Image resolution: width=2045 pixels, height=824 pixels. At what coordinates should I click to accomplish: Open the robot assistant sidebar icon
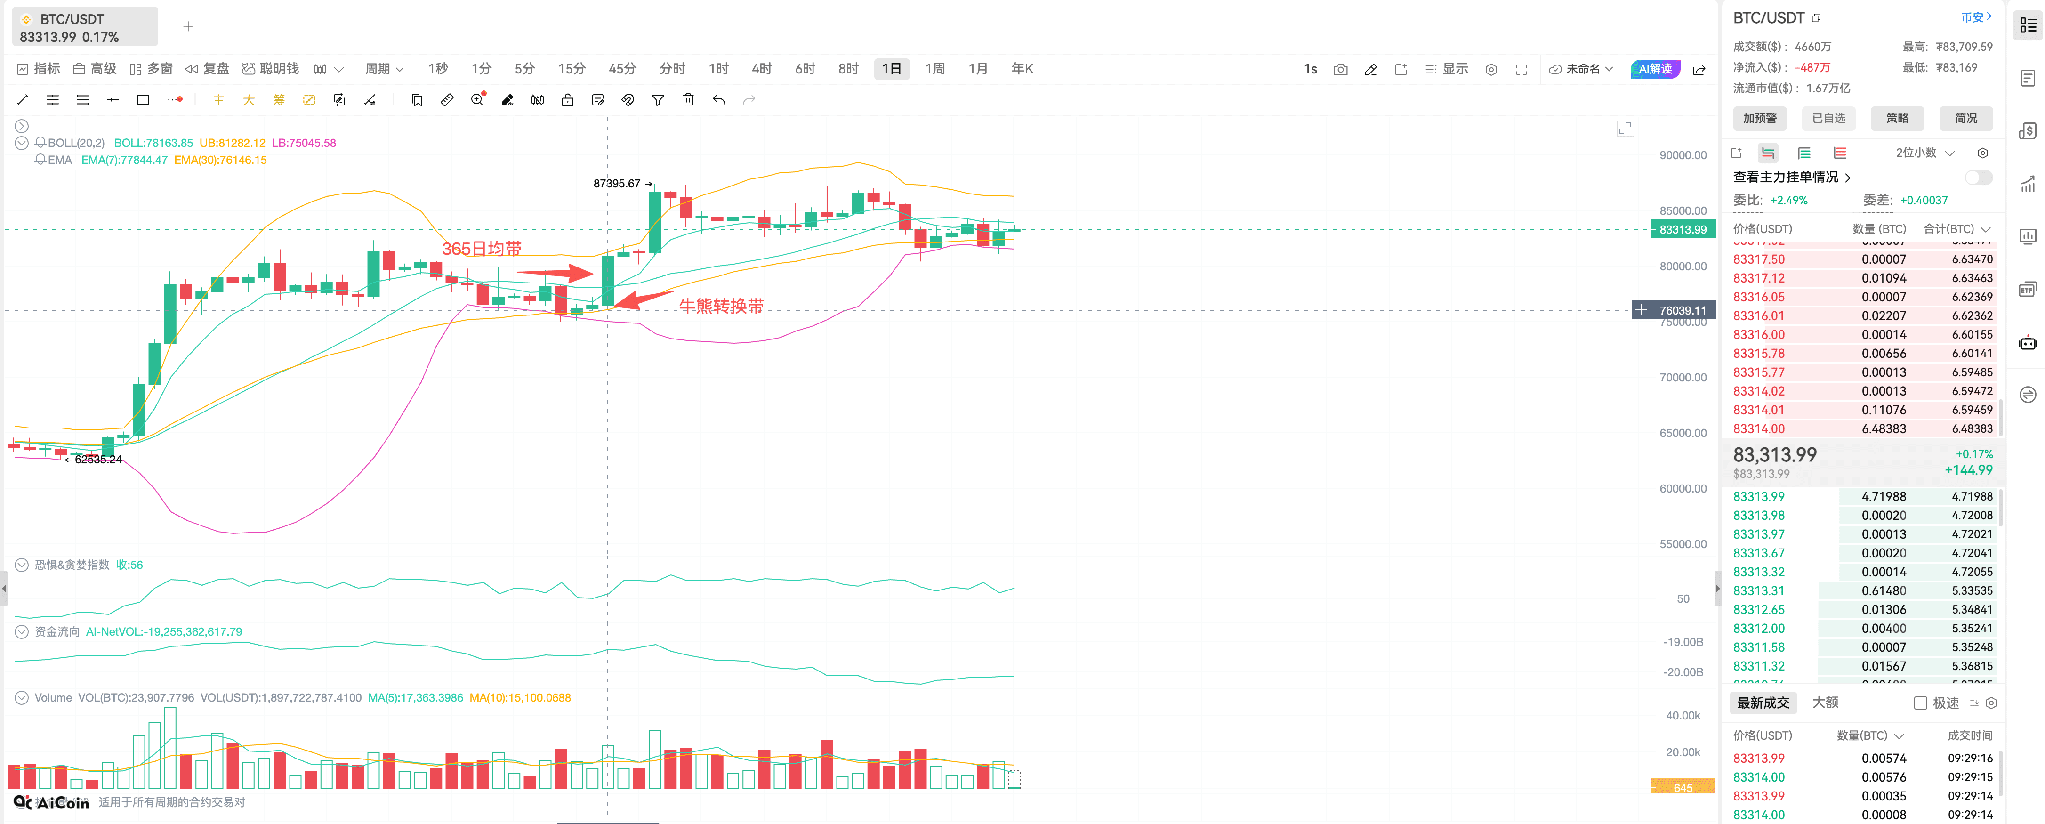[2028, 343]
